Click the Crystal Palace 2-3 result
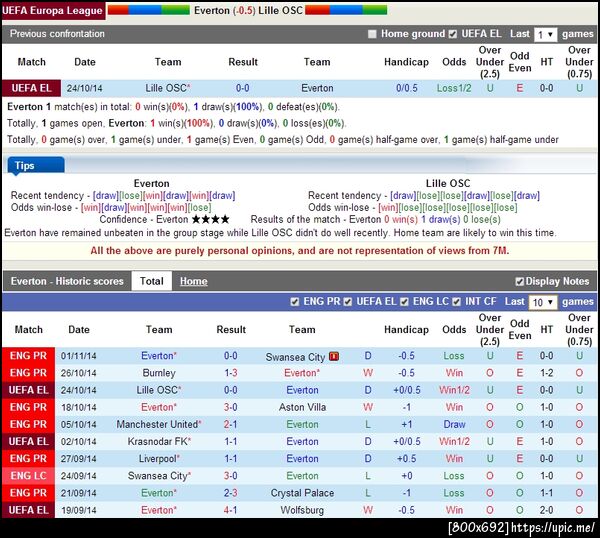The image size is (600, 538). pos(231,493)
